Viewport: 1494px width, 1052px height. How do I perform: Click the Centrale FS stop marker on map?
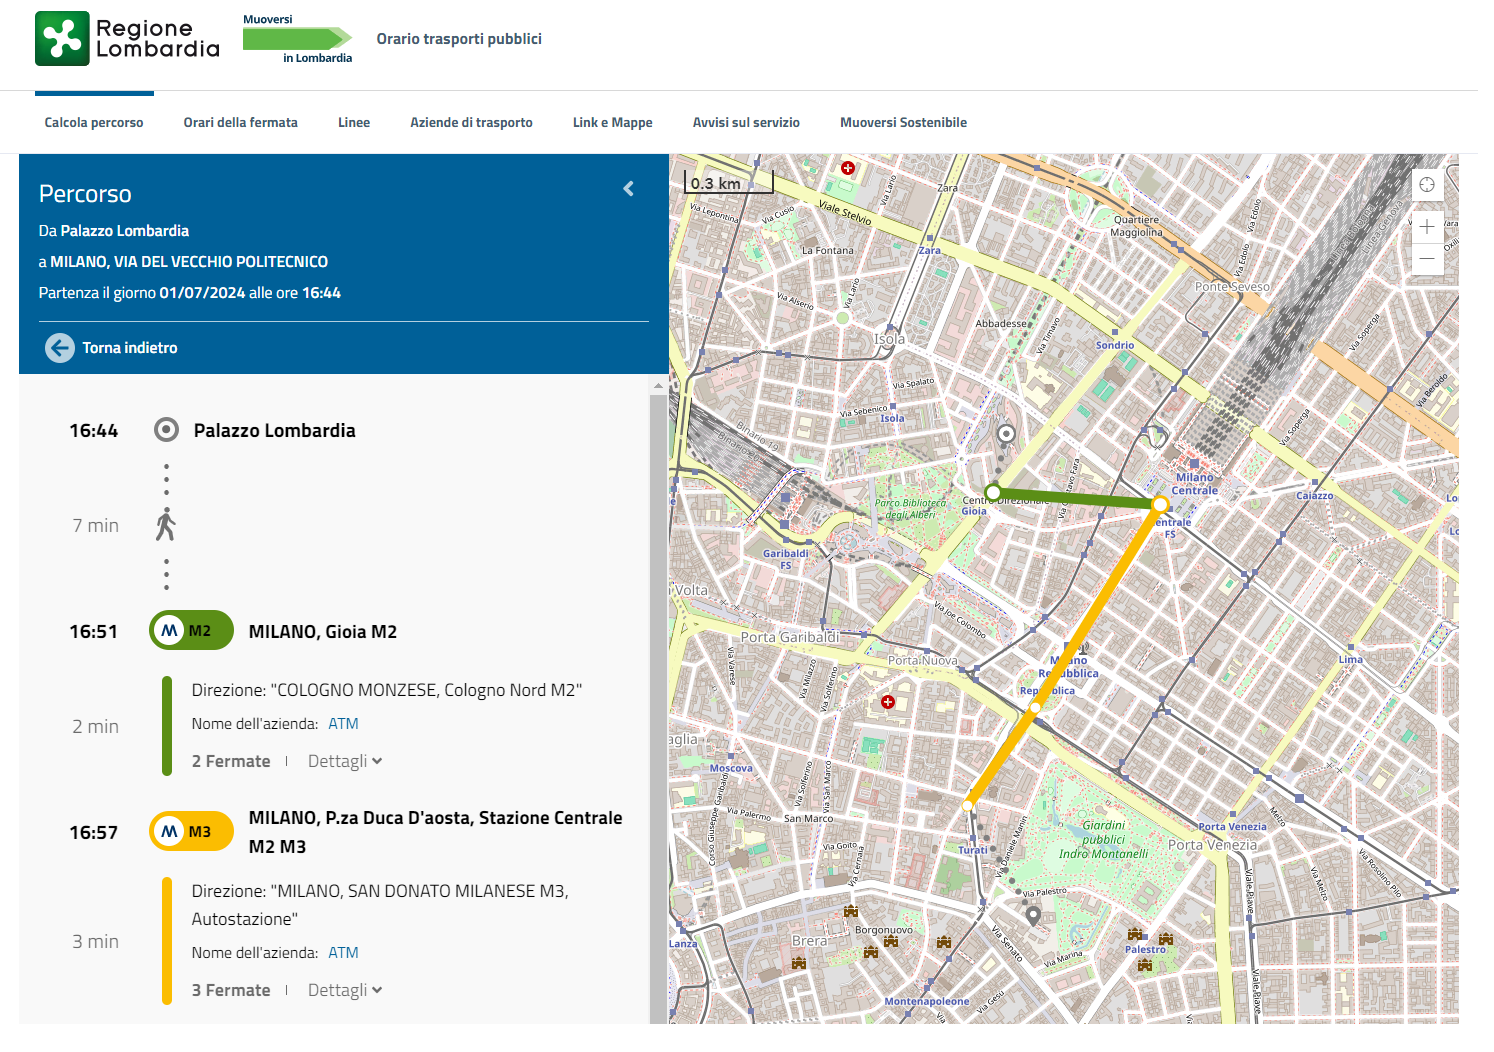[x=1160, y=505]
